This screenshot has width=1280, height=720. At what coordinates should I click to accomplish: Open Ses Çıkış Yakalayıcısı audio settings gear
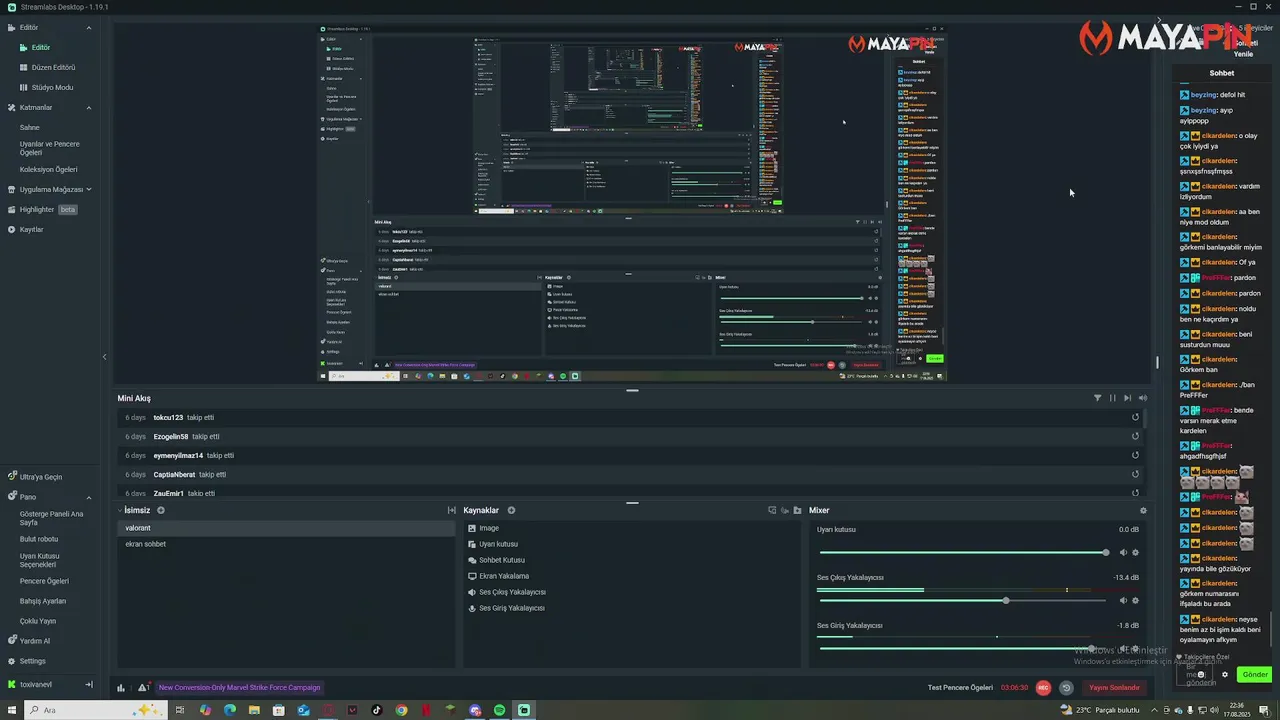pos(1135,600)
